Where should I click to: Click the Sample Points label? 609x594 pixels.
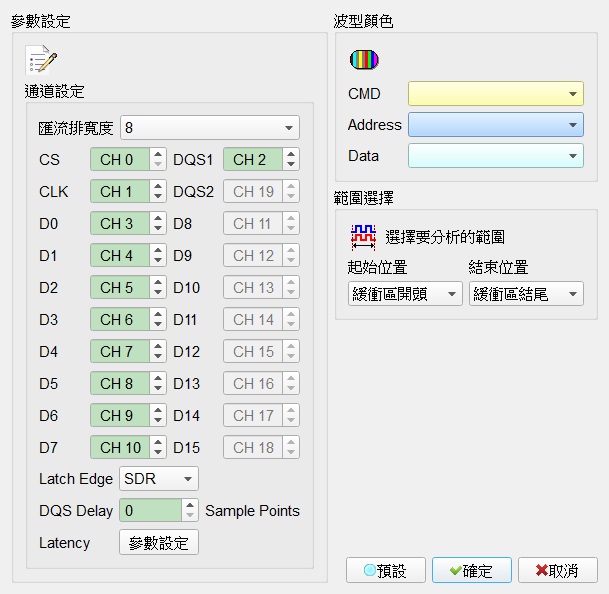click(252, 511)
